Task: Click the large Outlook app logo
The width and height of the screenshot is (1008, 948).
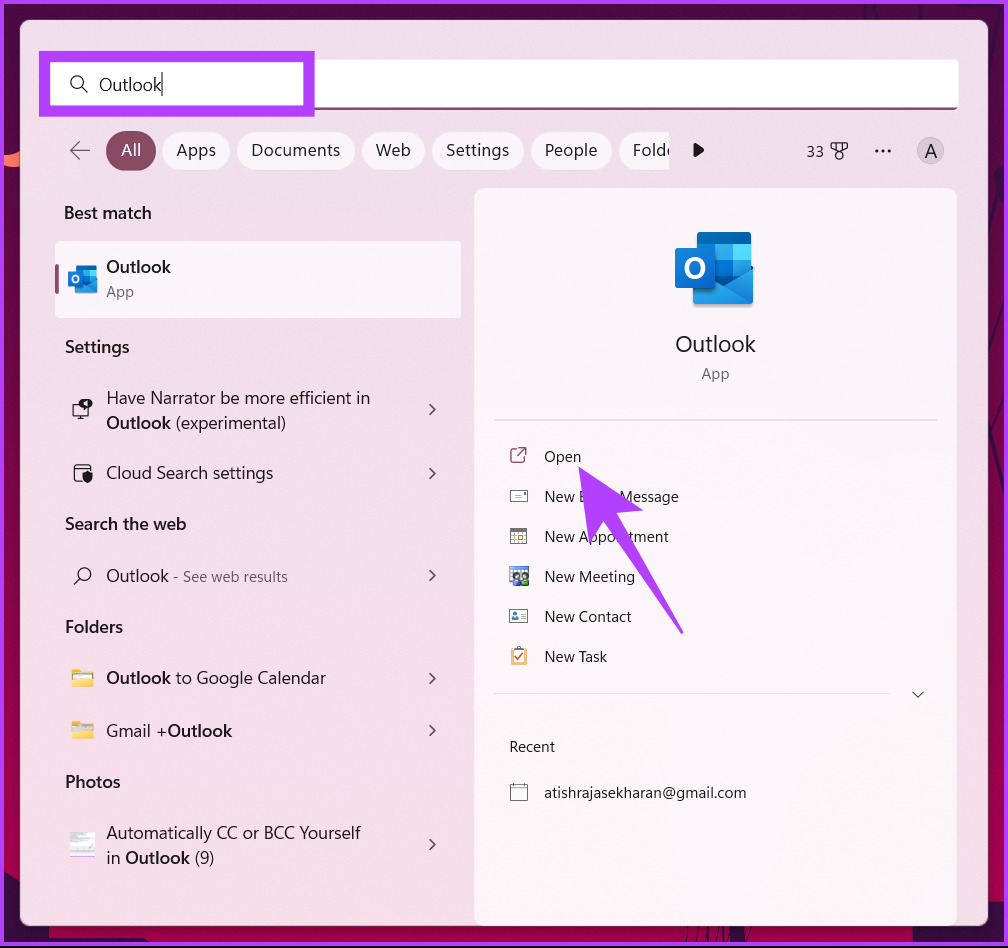Action: point(714,269)
